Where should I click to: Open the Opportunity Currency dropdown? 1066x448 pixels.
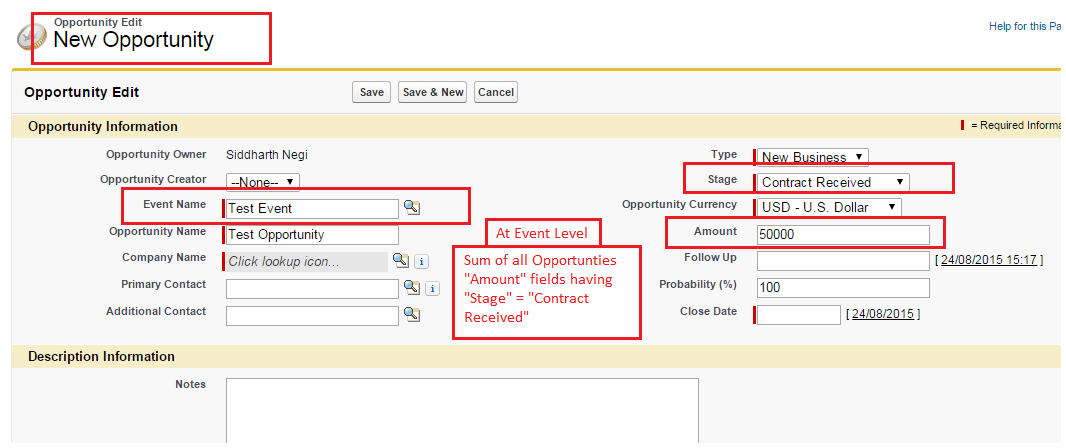829,207
